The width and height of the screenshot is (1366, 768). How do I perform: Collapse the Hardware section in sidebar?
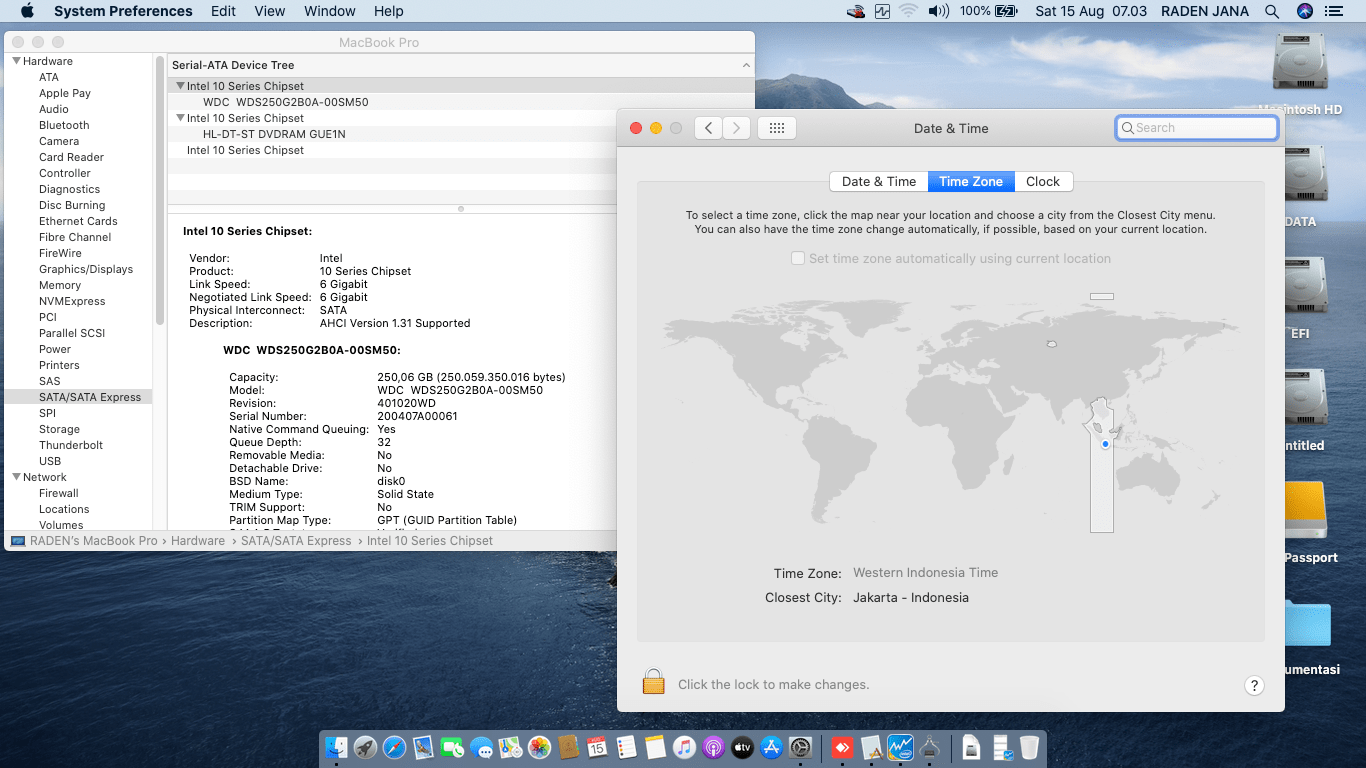click(16, 61)
